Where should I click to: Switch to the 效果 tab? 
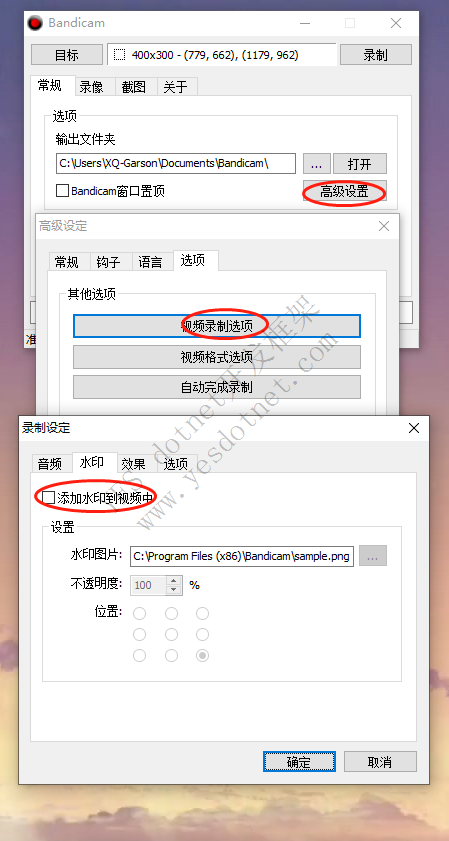point(134,463)
